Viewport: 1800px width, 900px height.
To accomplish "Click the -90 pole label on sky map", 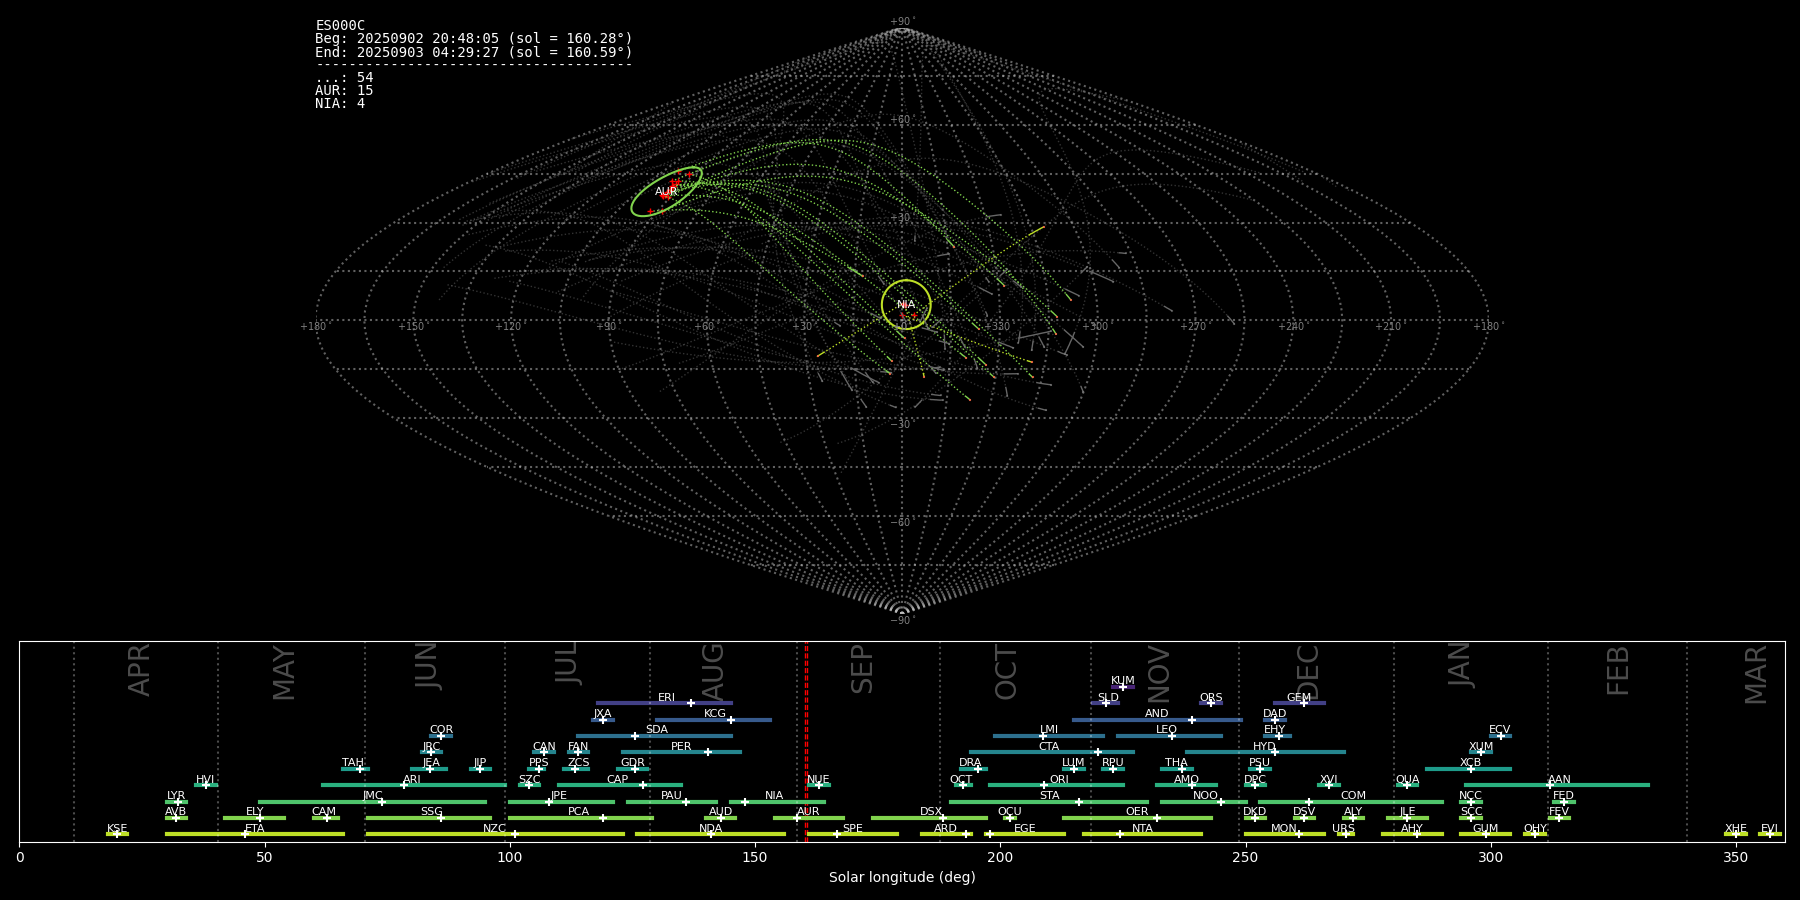I will click(x=902, y=620).
